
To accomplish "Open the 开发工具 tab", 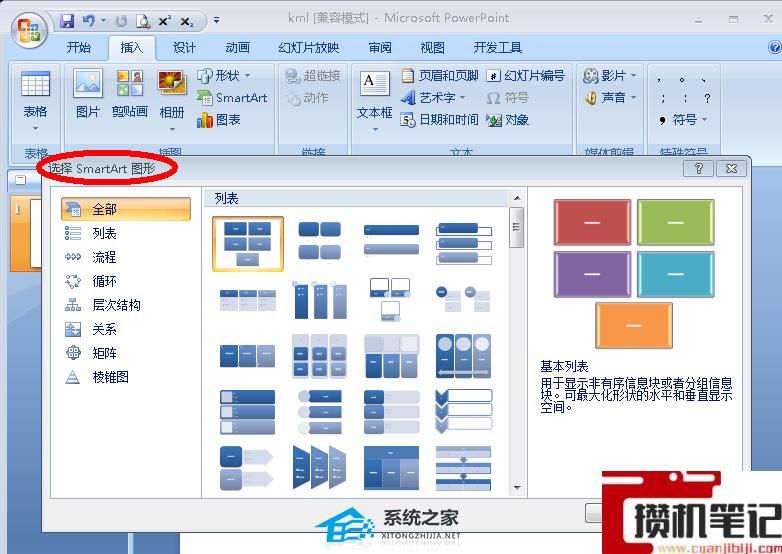I will [x=497, y=47].
